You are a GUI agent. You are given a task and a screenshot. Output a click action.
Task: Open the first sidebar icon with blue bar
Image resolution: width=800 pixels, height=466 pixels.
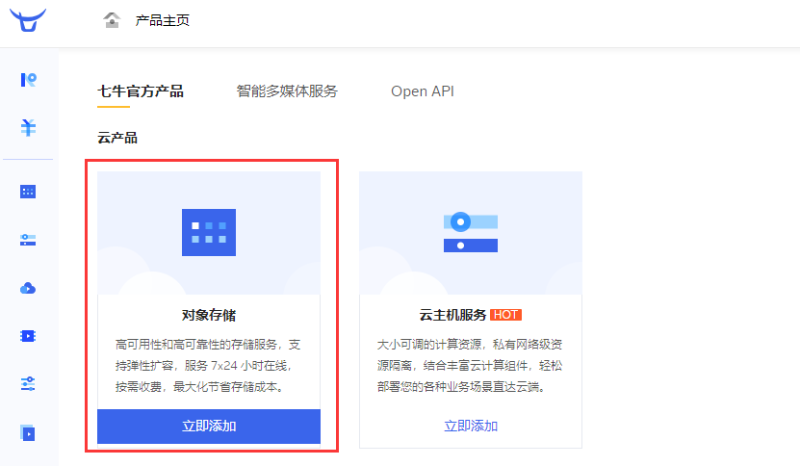[x=28, y=80]
